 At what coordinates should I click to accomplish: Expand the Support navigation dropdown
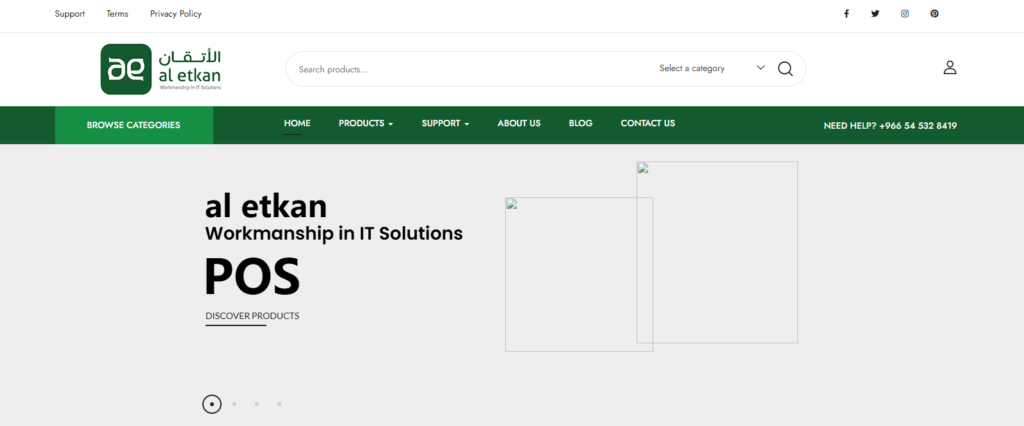445,124
